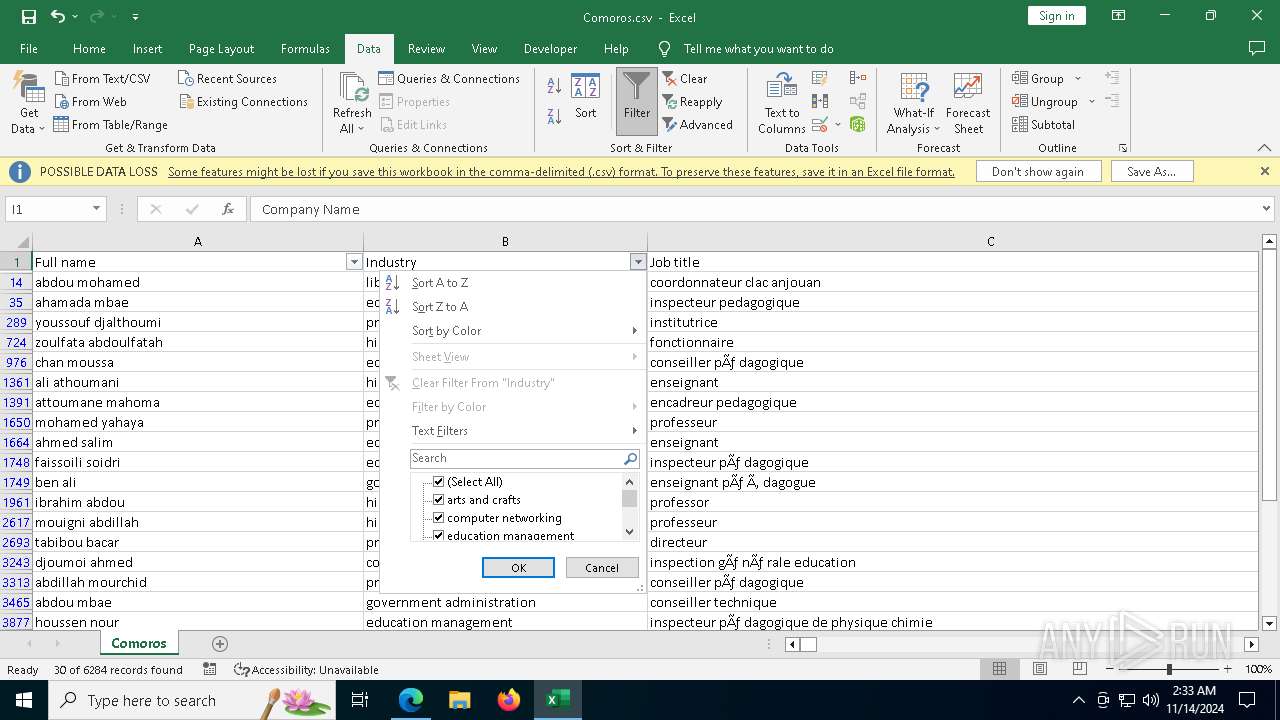The width and height of the screenshot is (1280, 720).
Task: Add a new sheet
Action: tap(220, 643)
